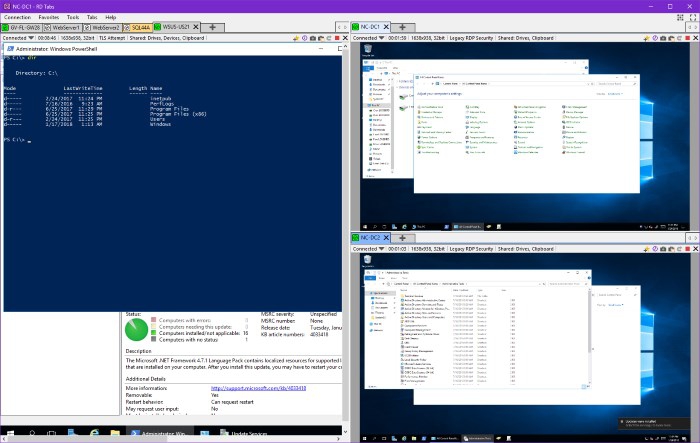Add a new tab beside NC-DC2
Viewport: 700px width, 443px height.
tap(401, 238)
